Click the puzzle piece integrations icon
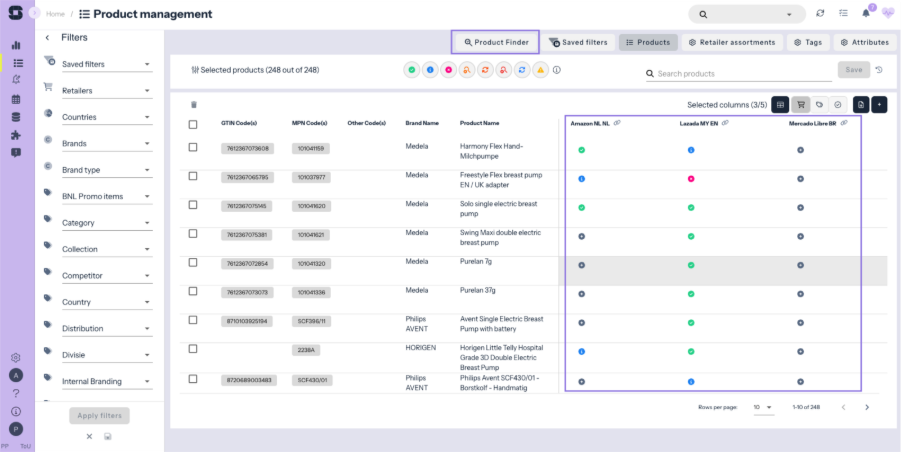This screenshot has height=453, width=901. coord(16,135)
